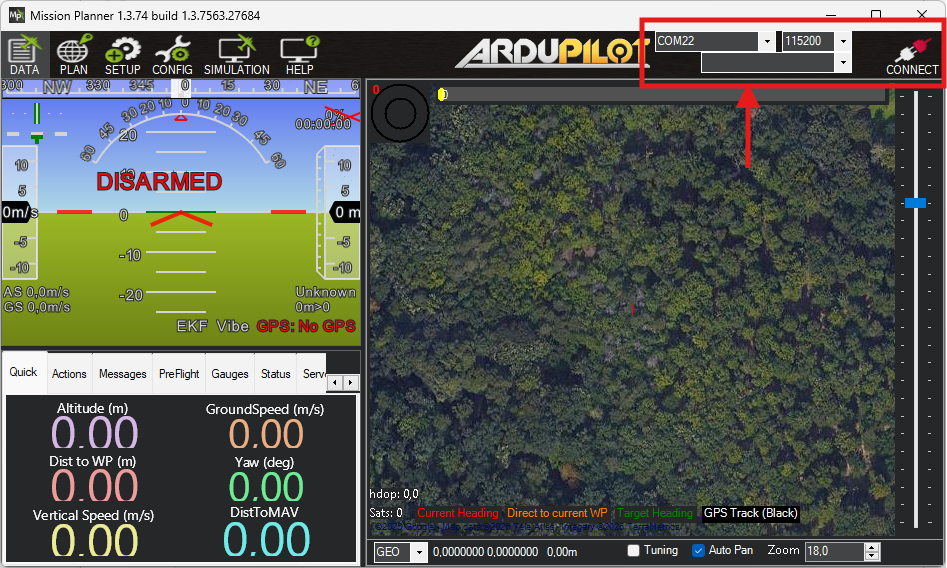Increase Zoom value with up stepper

click(x=872, y=547)
